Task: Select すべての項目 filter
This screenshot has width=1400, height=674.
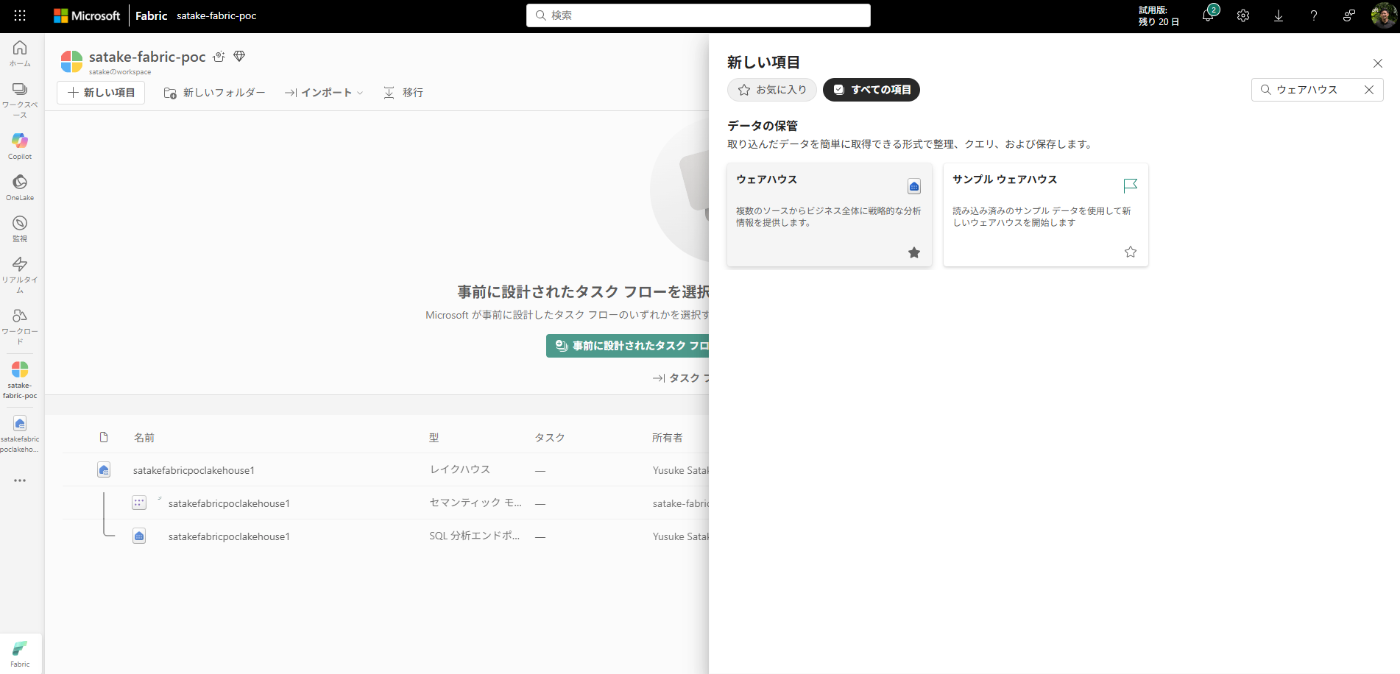Action: [x=871, y=90]
